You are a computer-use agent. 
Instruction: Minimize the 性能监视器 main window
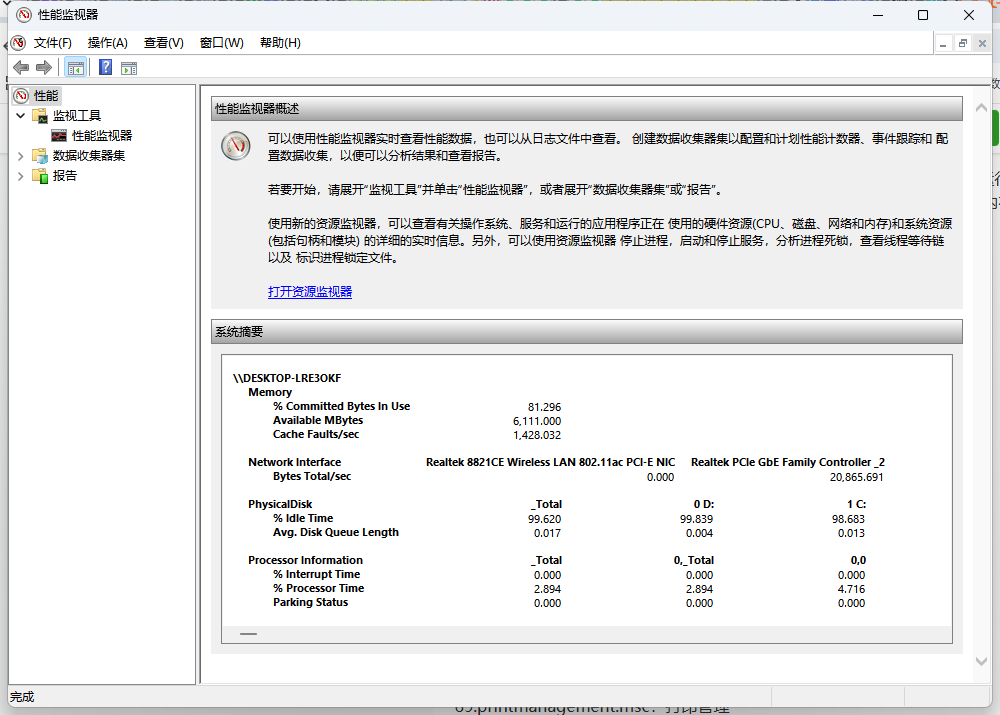click(878, 15)
